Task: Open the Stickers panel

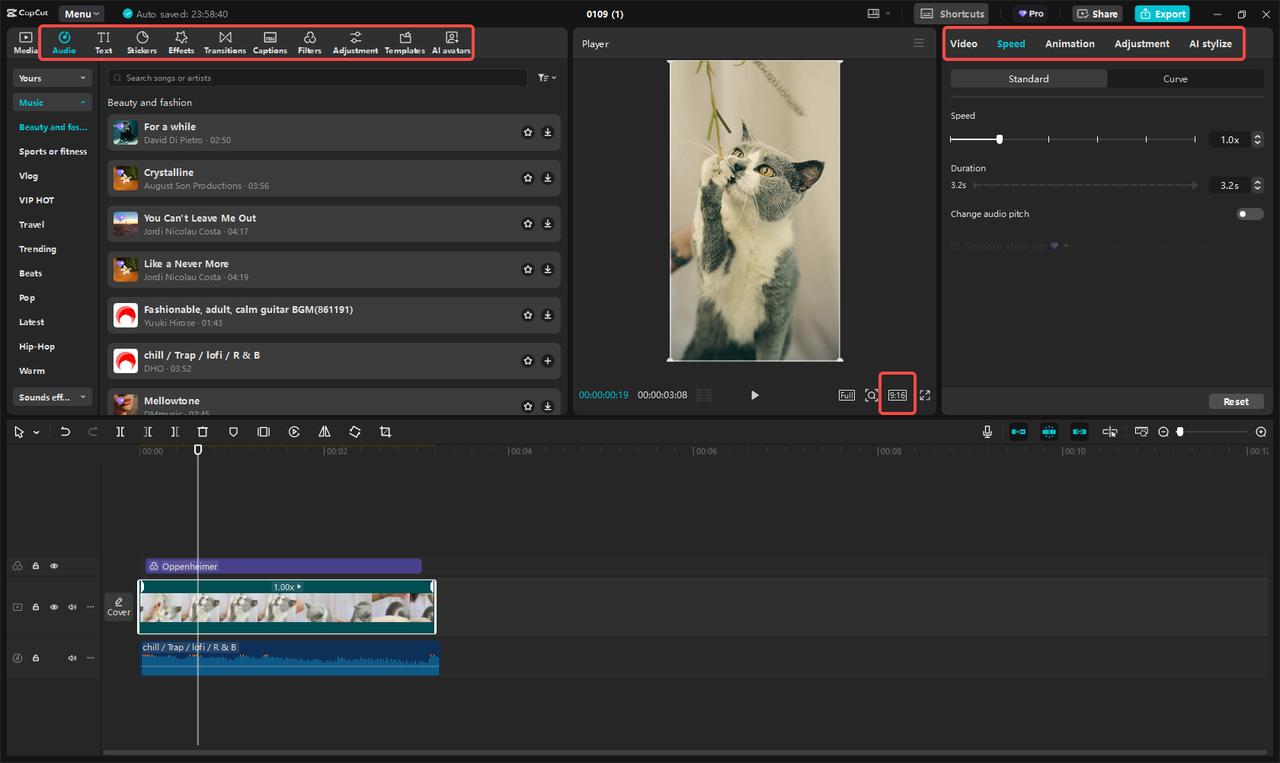Action: (141, 42)
